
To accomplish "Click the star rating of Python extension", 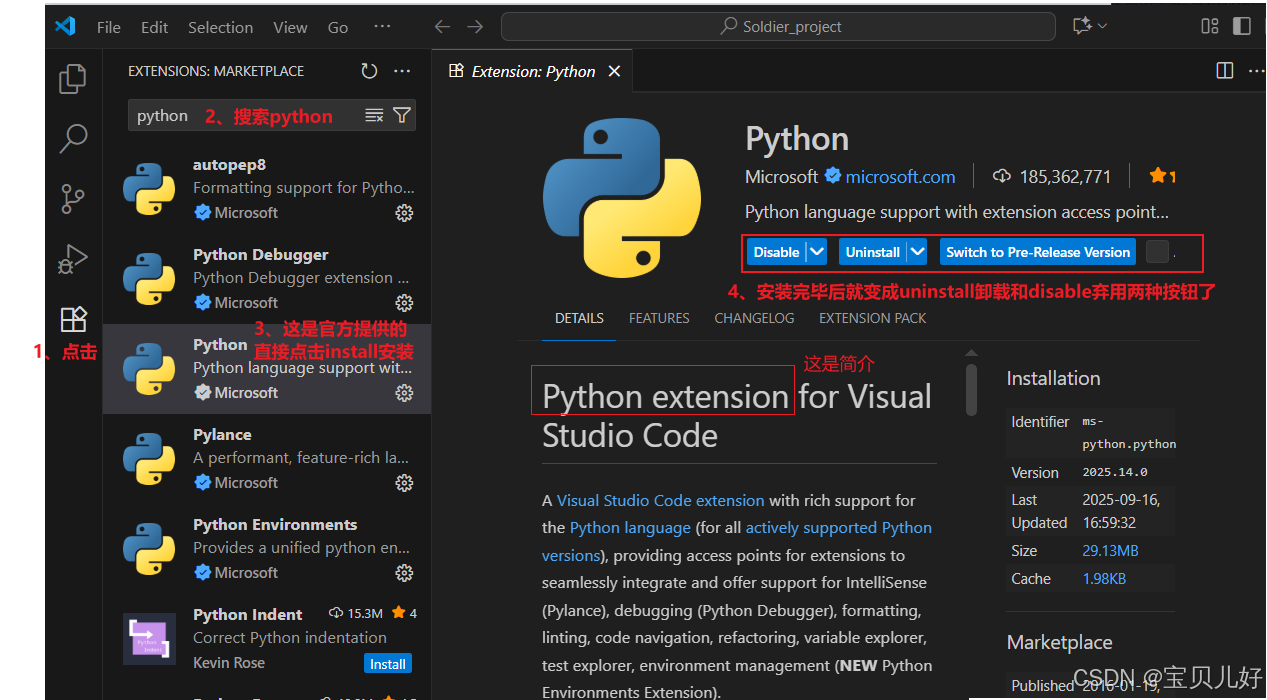I will point(1162,176).
